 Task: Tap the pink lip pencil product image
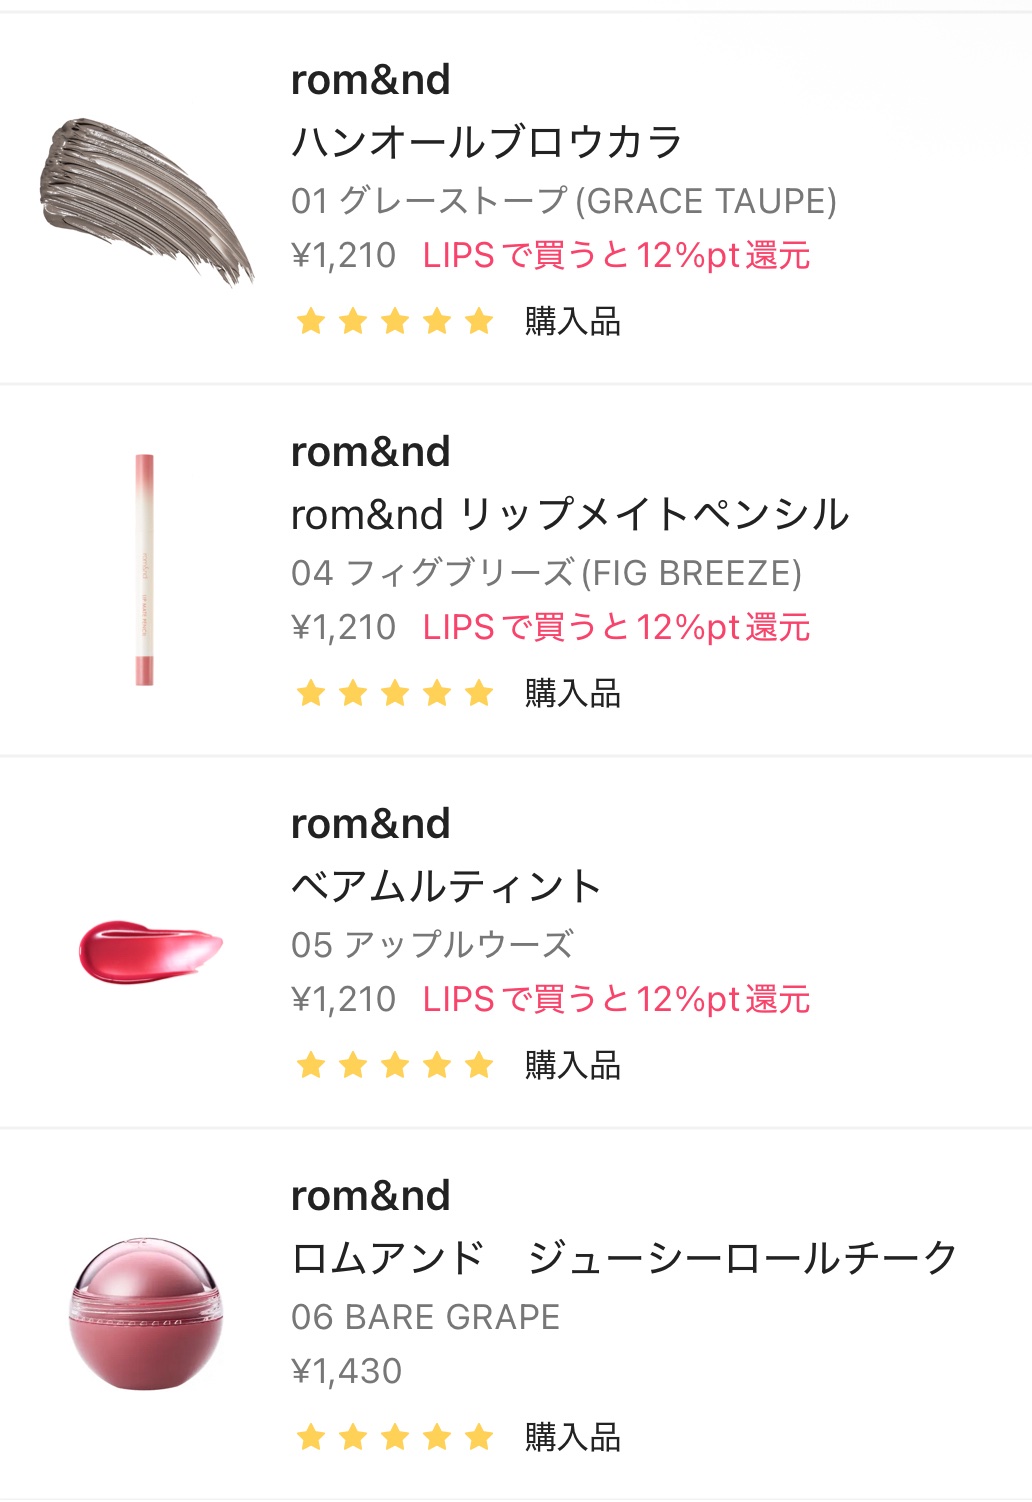[145, 570]
